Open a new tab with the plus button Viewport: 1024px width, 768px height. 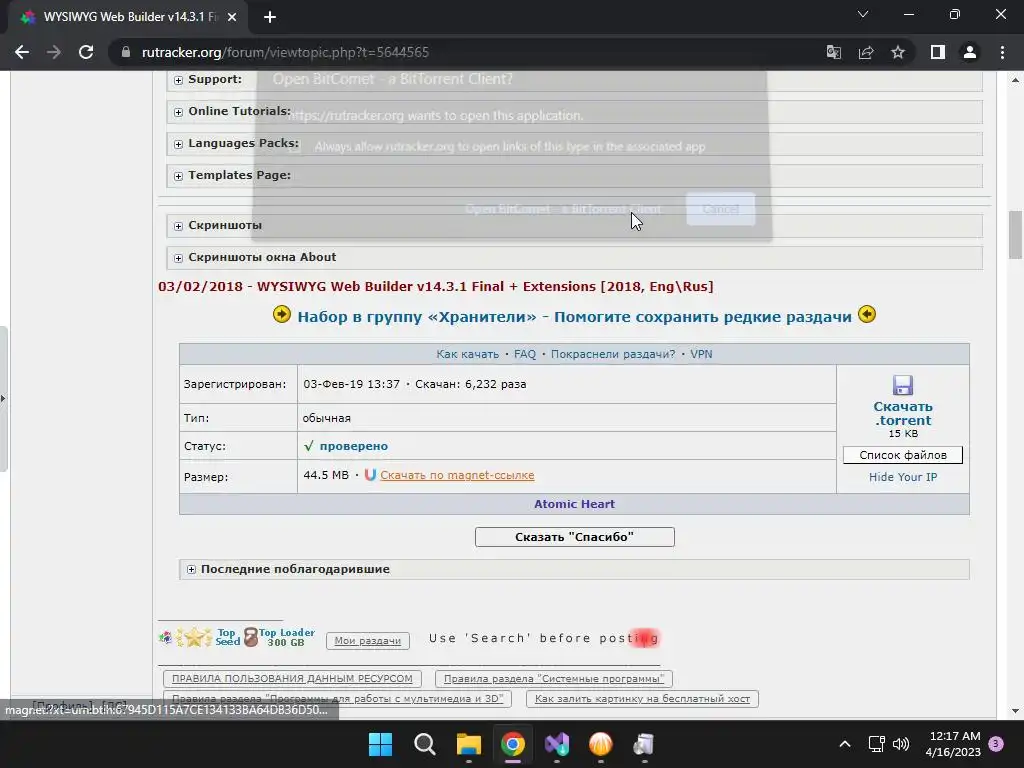click(x=270, y=17)
